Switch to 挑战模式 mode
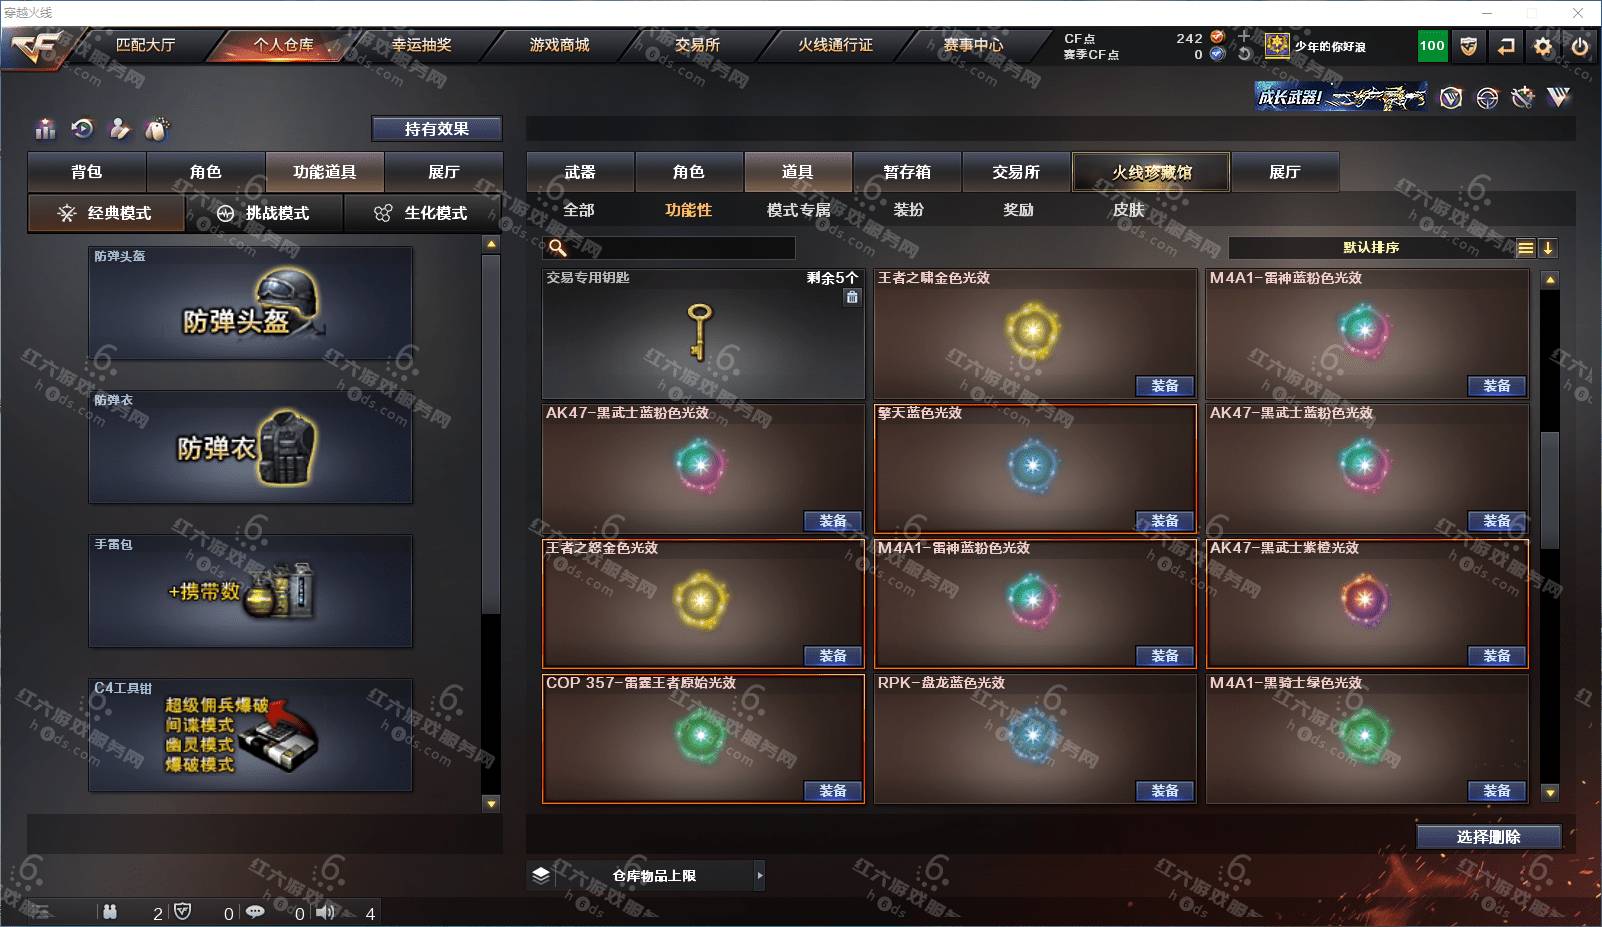 coord(264,213)
